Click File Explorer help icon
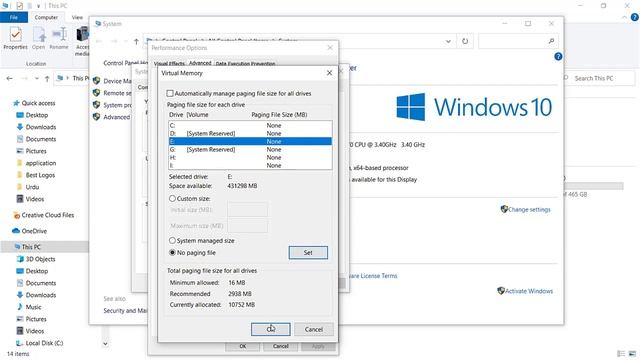This screenshot has height=360, width=640. tap(635, 17)
